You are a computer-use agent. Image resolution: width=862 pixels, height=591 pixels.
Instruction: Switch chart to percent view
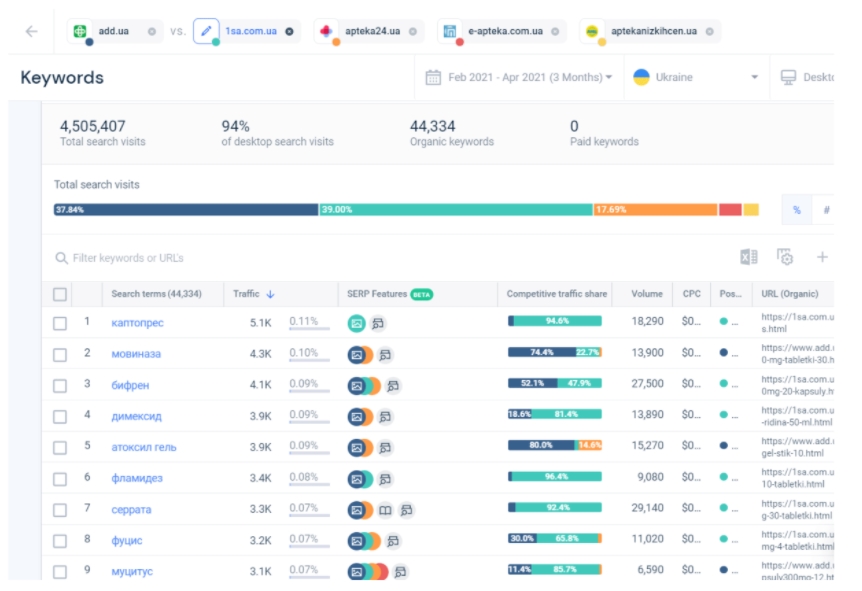(797, 210)
